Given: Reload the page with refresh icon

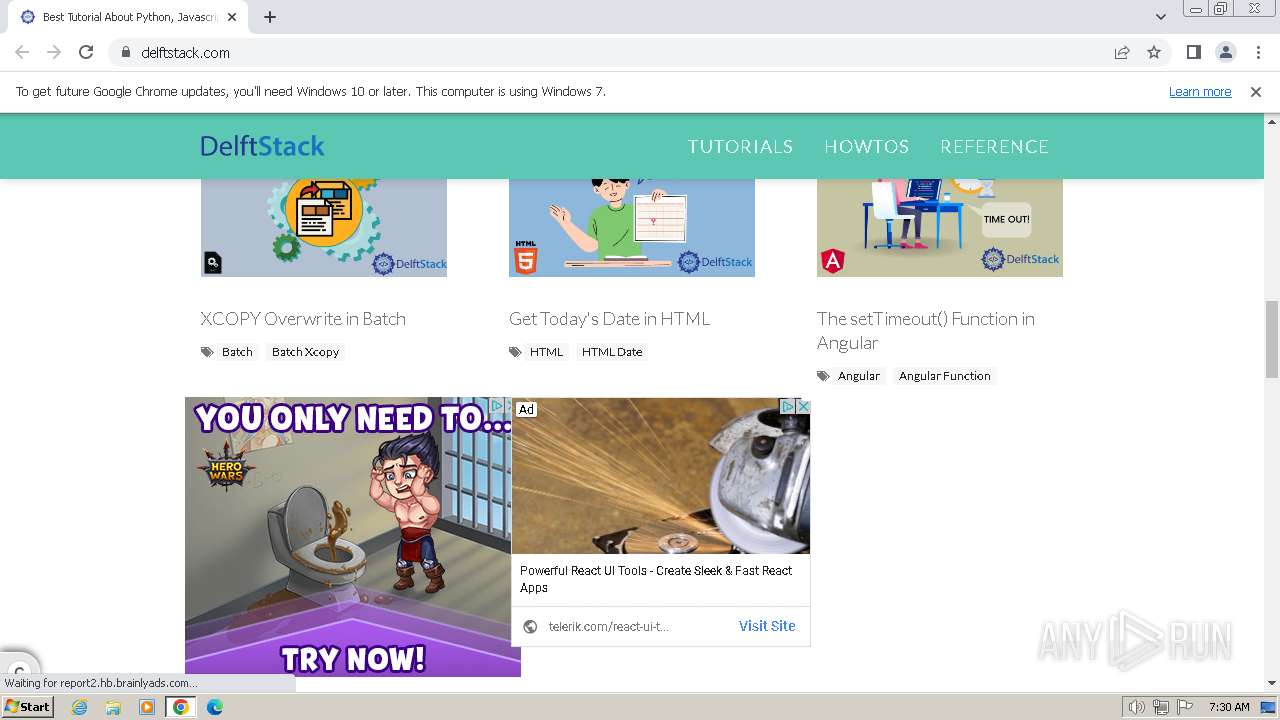Looking at the screenshot, I should tap(86, 52).
